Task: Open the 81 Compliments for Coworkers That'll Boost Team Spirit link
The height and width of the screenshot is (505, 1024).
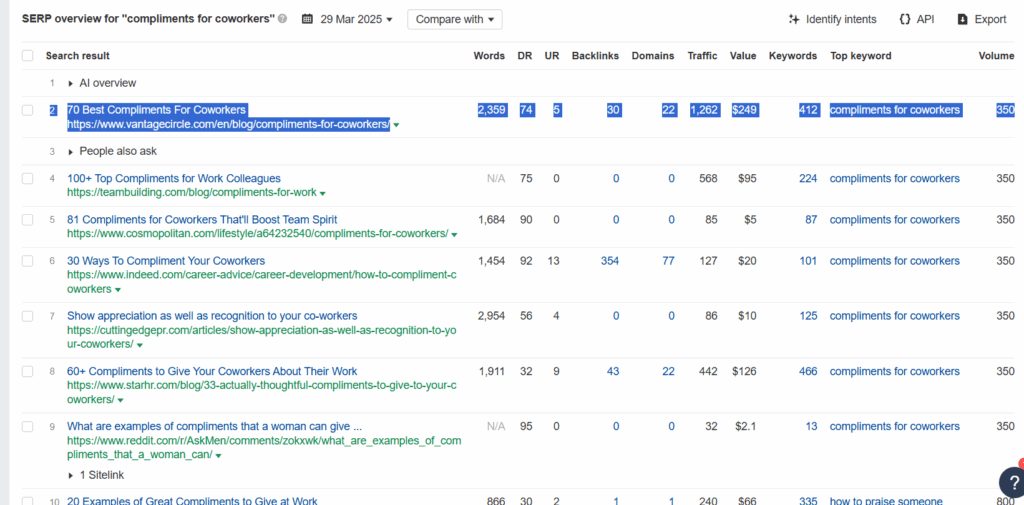Action: pos(202,220)
